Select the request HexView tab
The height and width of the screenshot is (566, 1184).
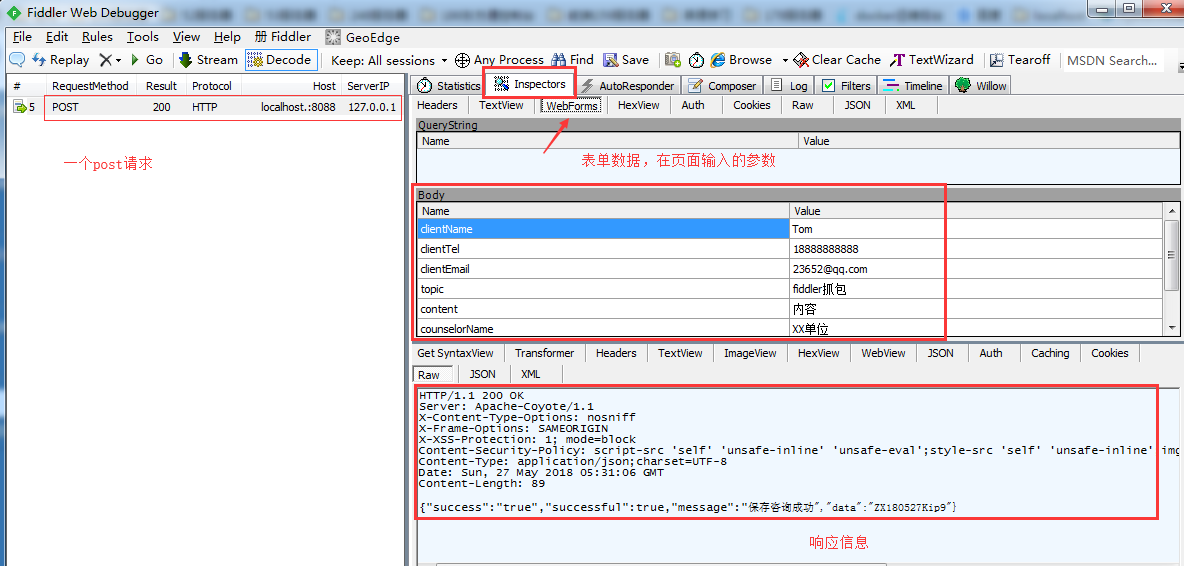coord(638,105)
